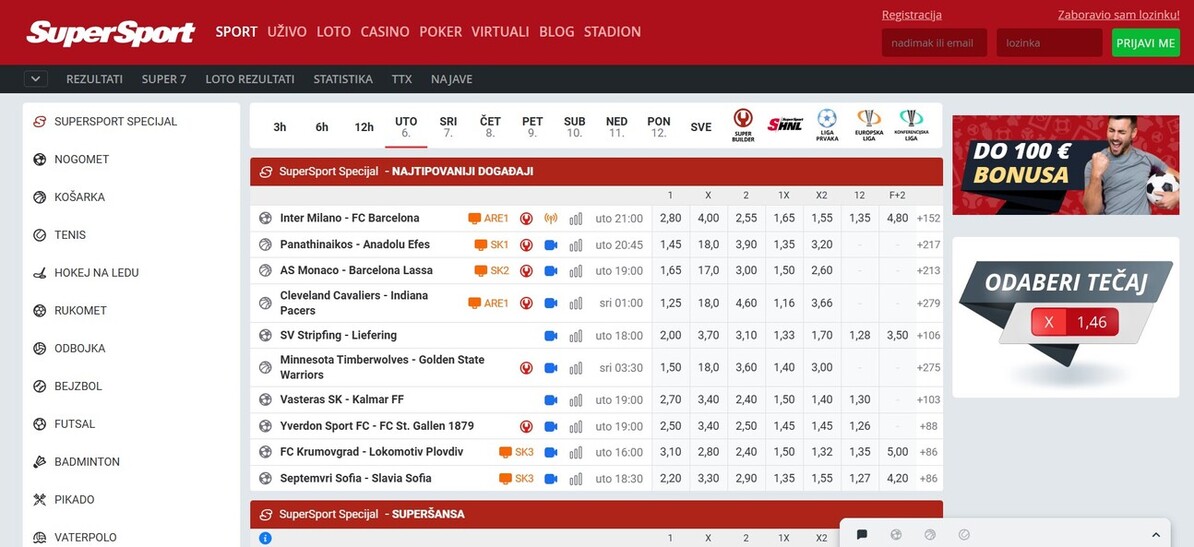The width and height of the screenshot is (1194, 547).
Task: Click the live radio signal icon for Inter Milano match
Action: tap(551, 219)
